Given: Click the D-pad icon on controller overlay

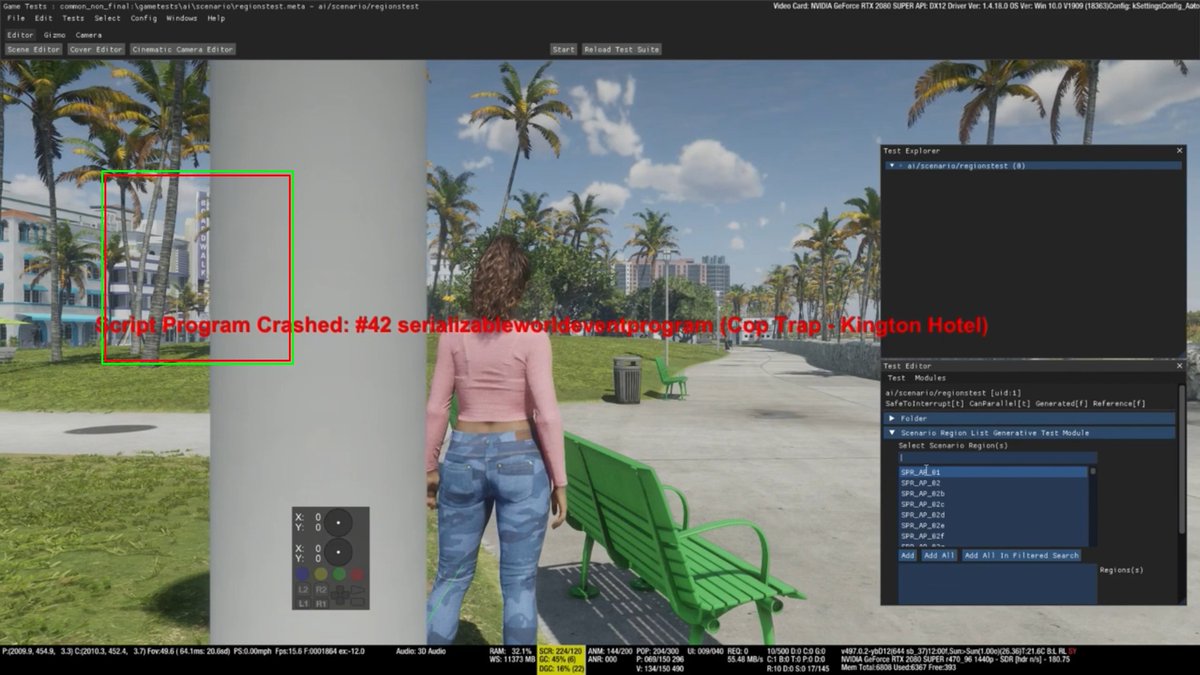Looking at the screenshot, I should tap(341, 595).
